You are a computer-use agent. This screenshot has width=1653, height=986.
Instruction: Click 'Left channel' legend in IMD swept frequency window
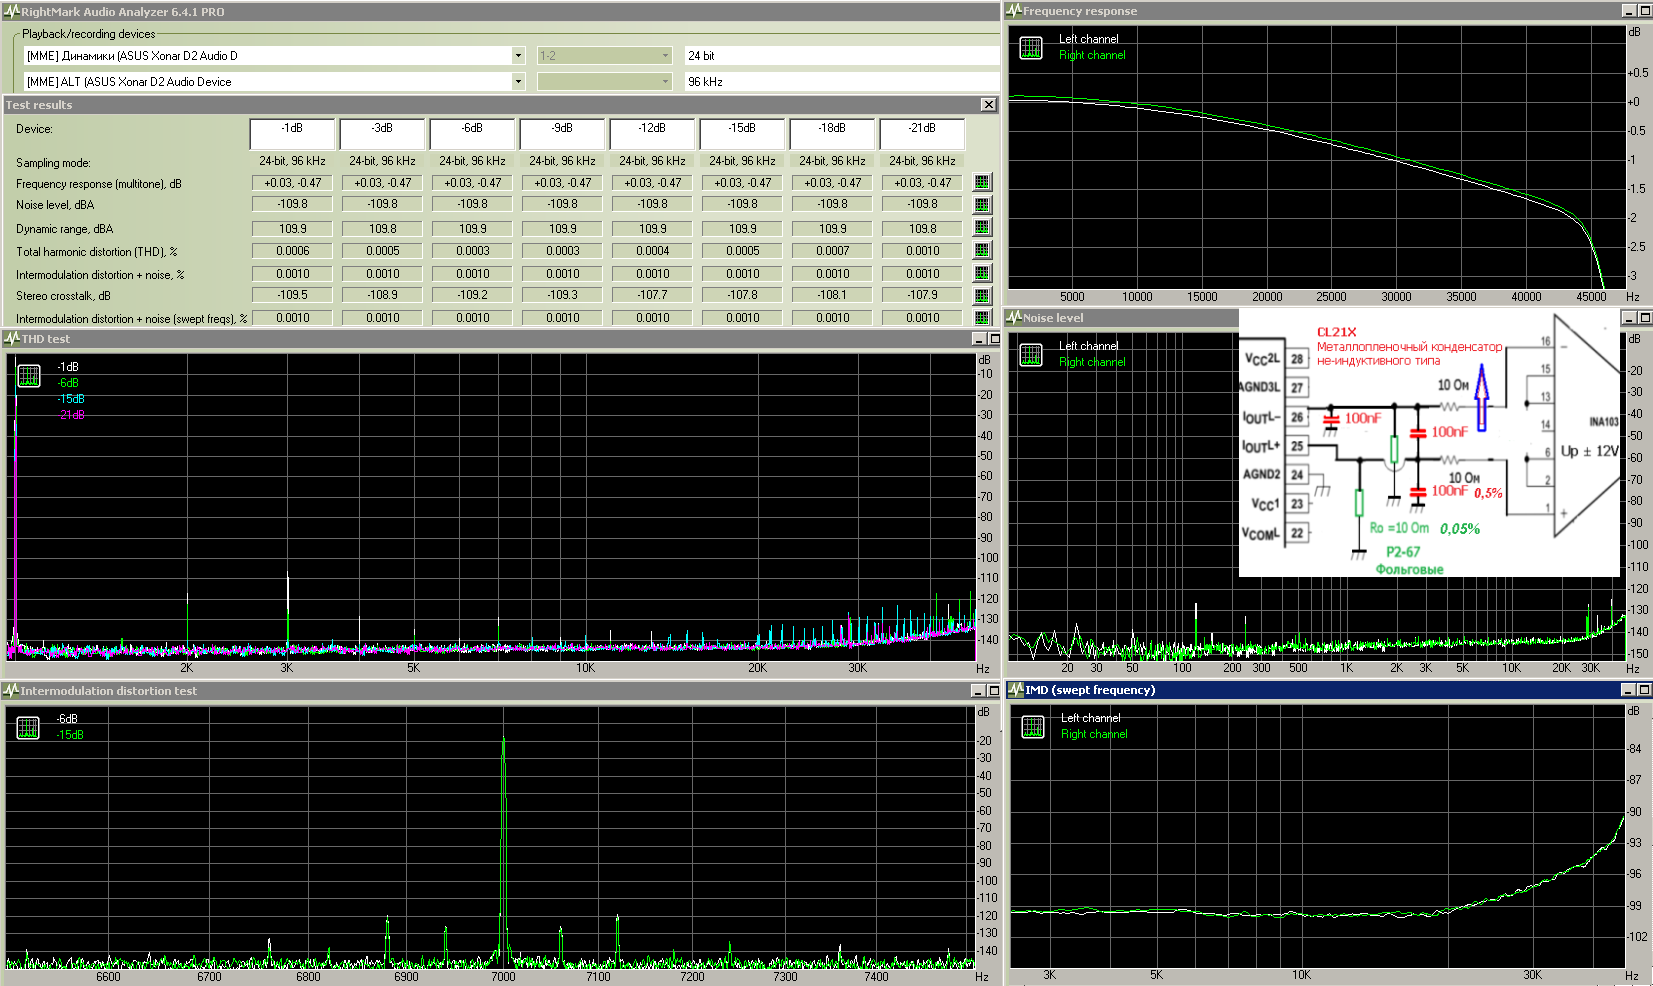[x=1090, y=718]
